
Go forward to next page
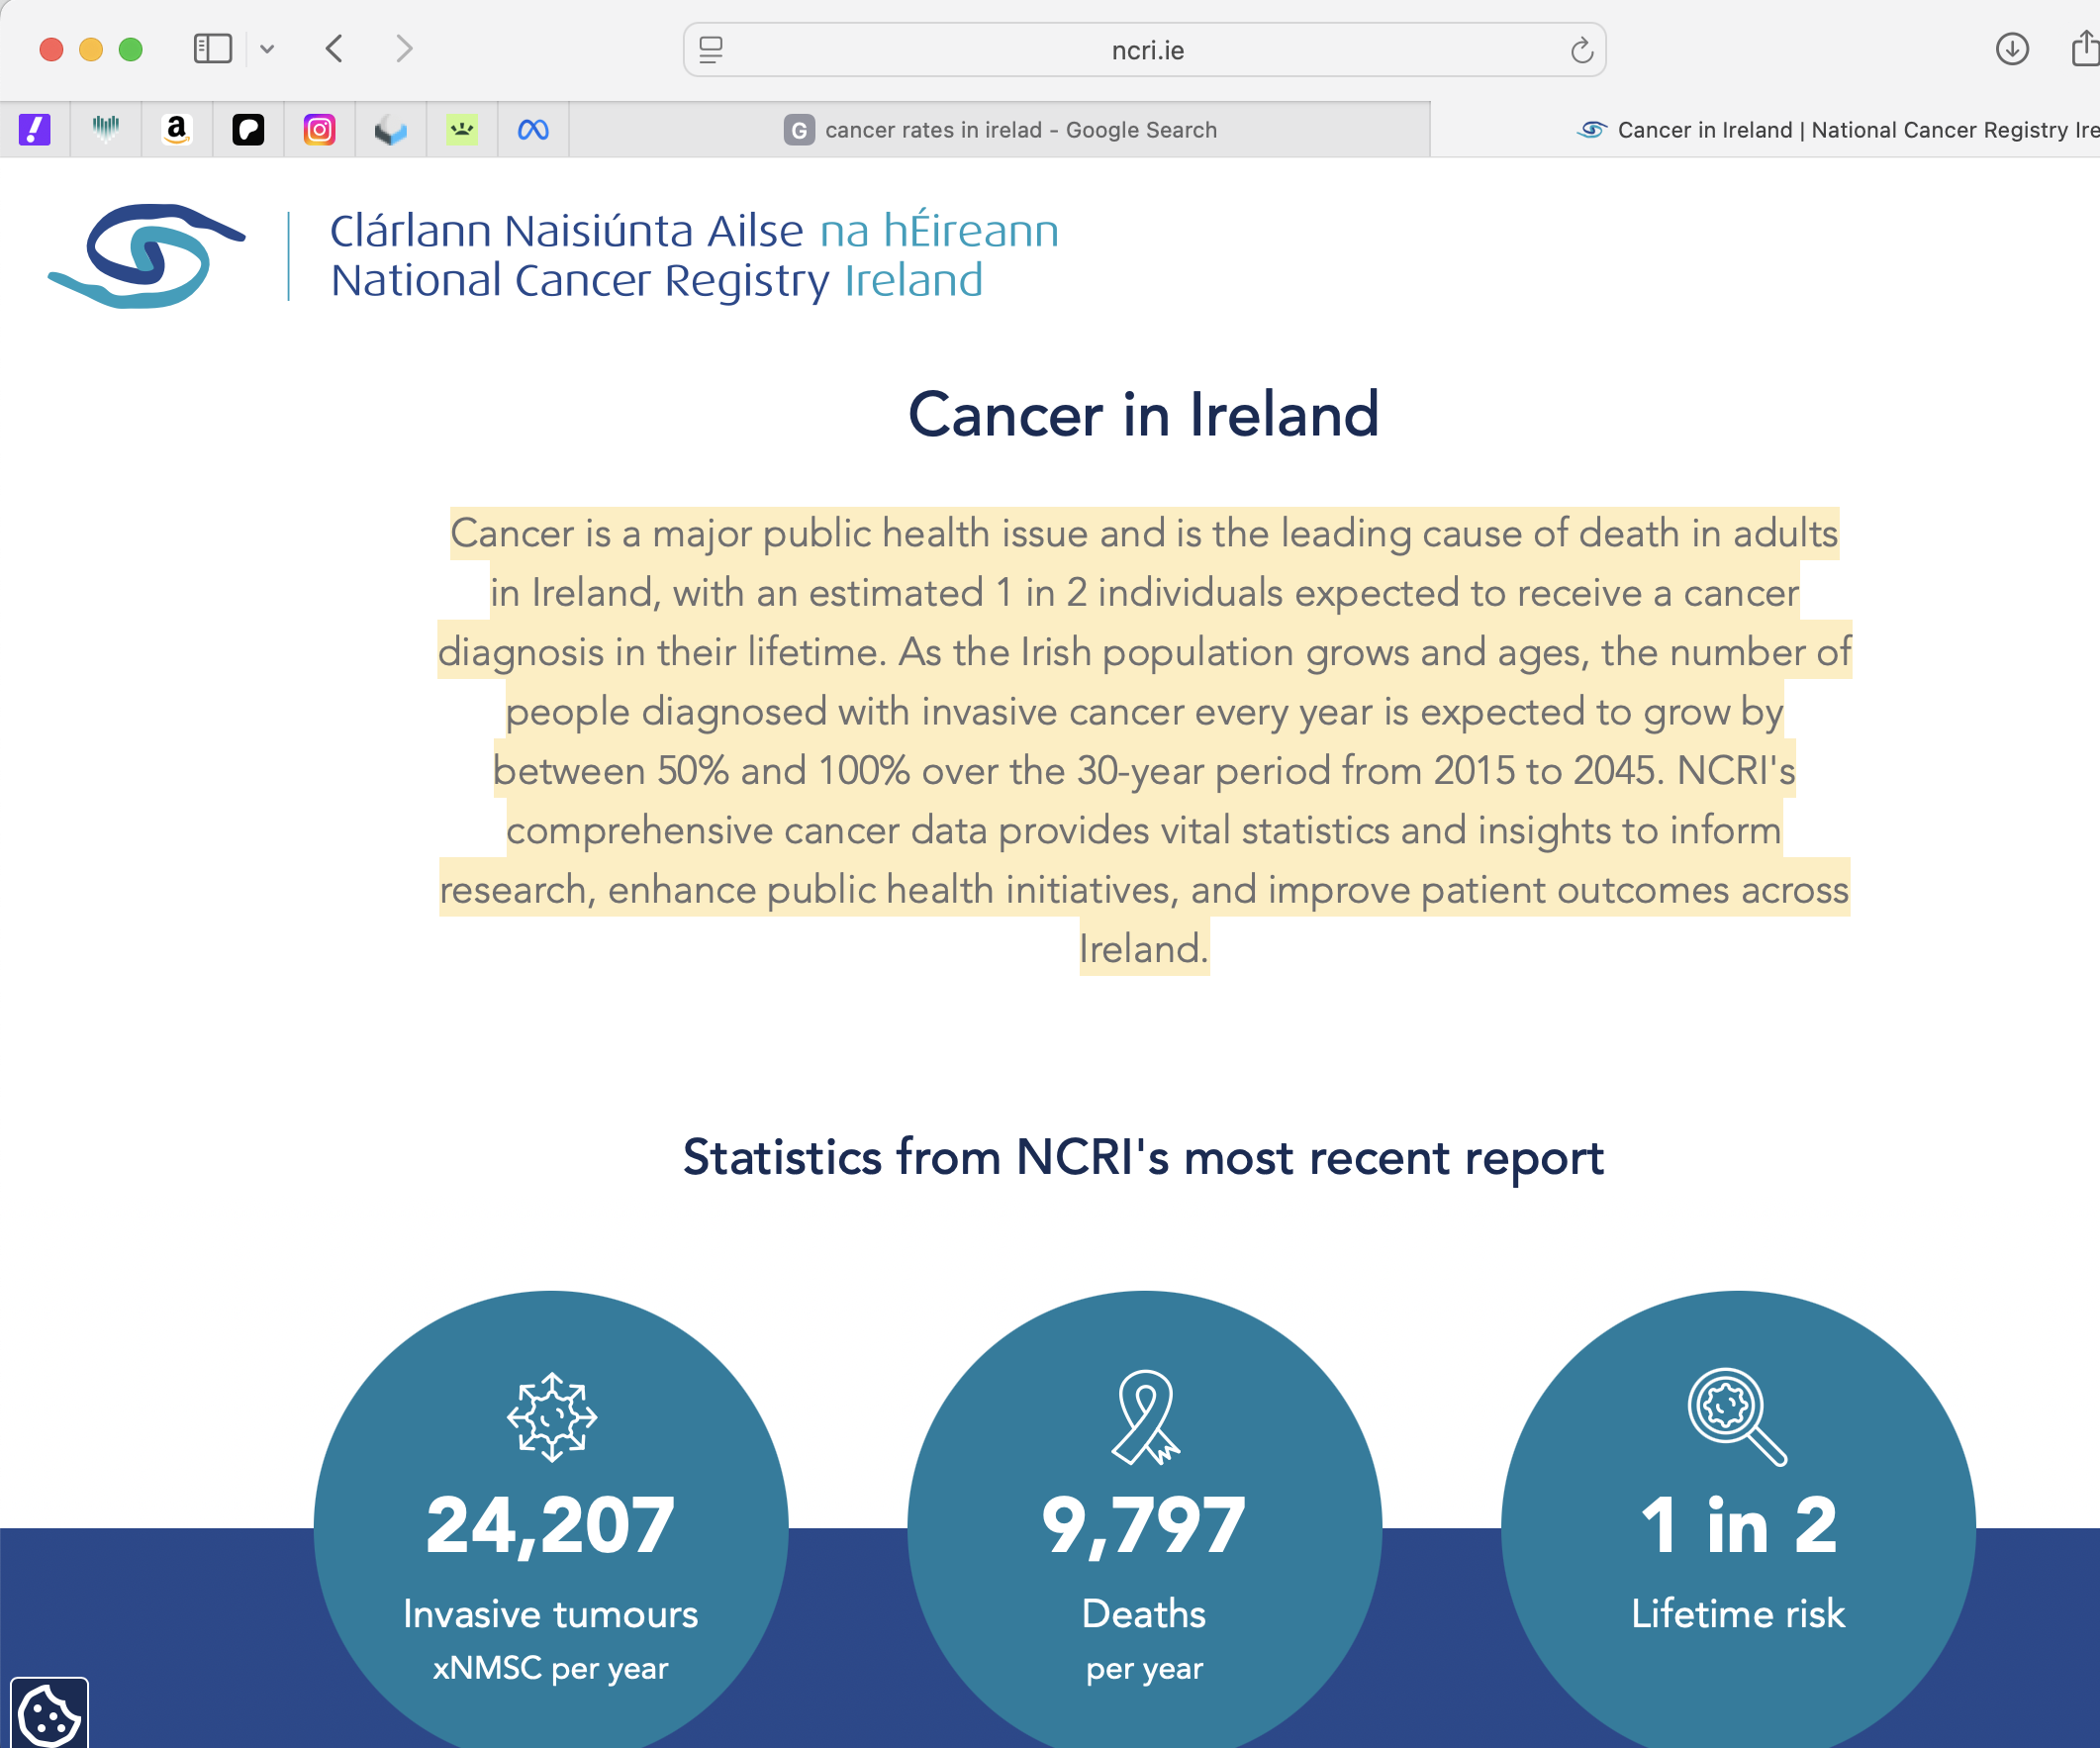[403, 49]
